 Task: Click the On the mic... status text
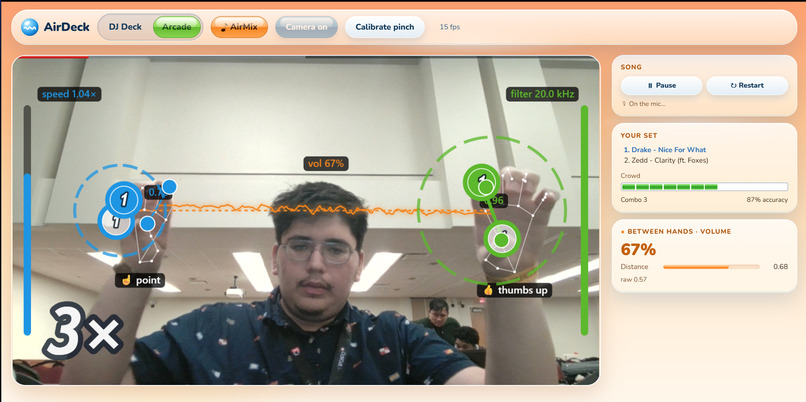click(643, 104)
